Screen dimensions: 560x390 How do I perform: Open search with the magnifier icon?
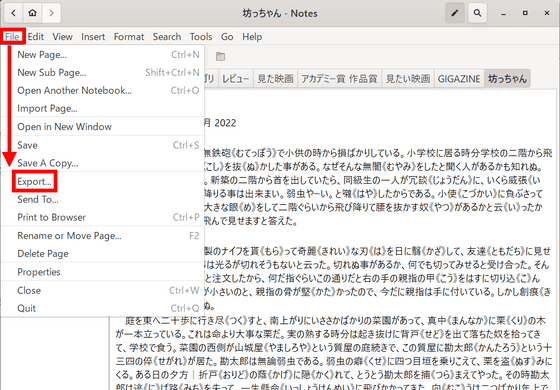pos(477,13)
